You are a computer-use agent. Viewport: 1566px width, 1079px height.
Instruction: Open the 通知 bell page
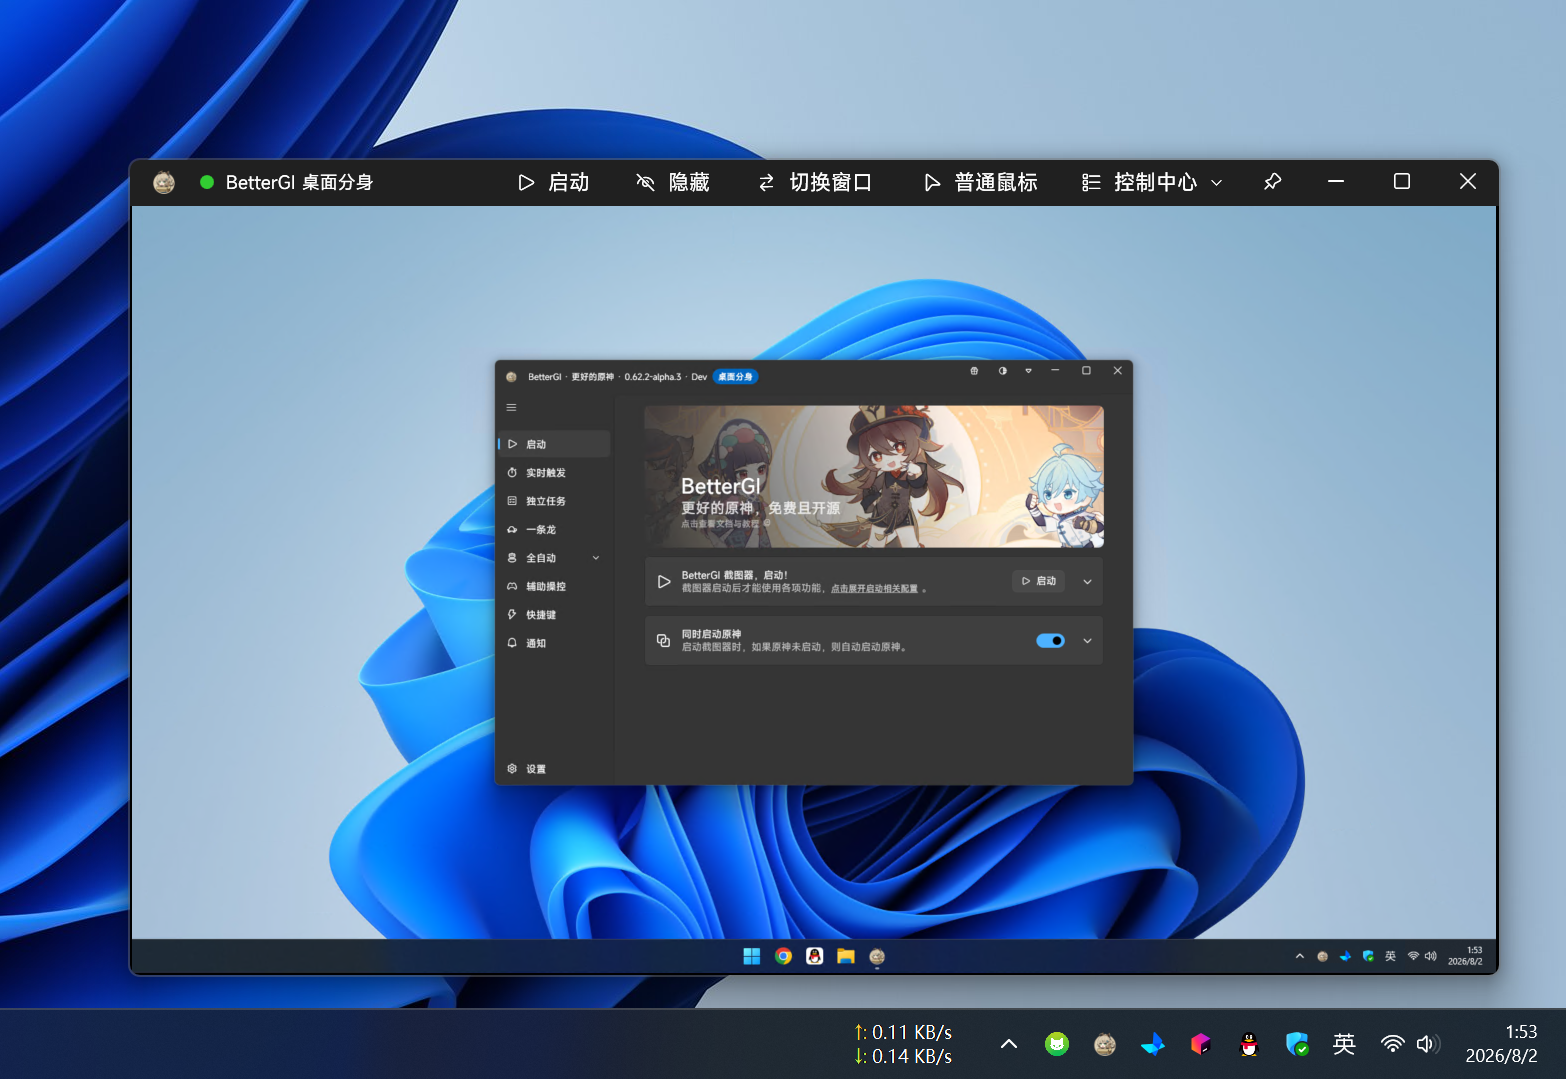[x=554, y=644]
